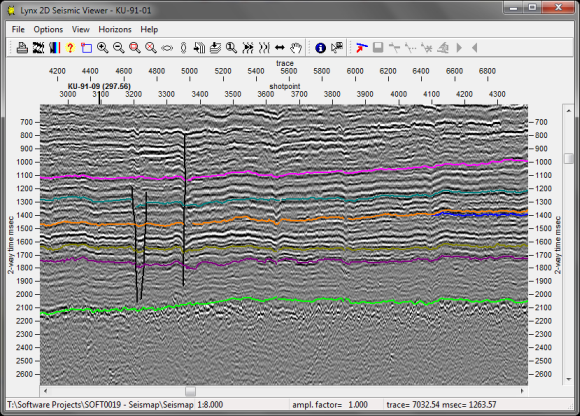Viewport: 580px width, 416px height.
Task: Click the vertical scrollbar up arrow
Action: (569, 110)
